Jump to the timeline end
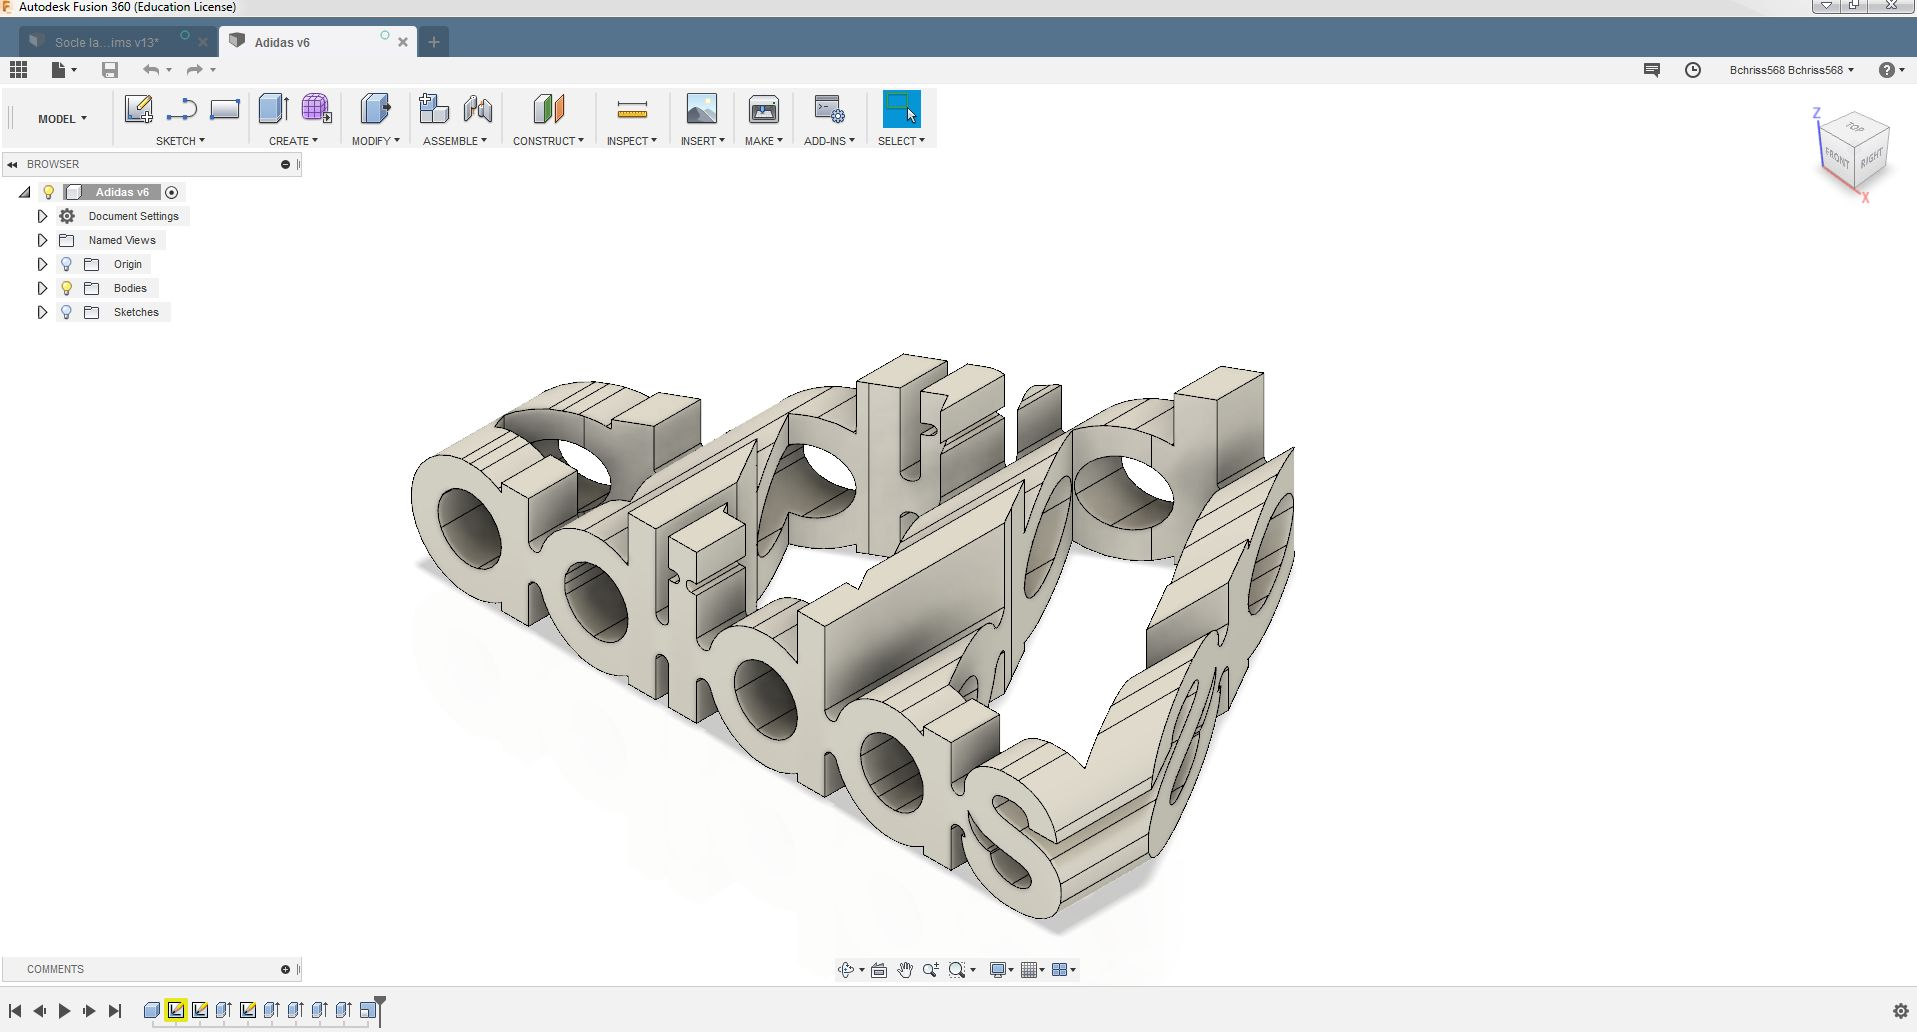The height and width of the screenshot is (1032, 1917). point(115,1011)
